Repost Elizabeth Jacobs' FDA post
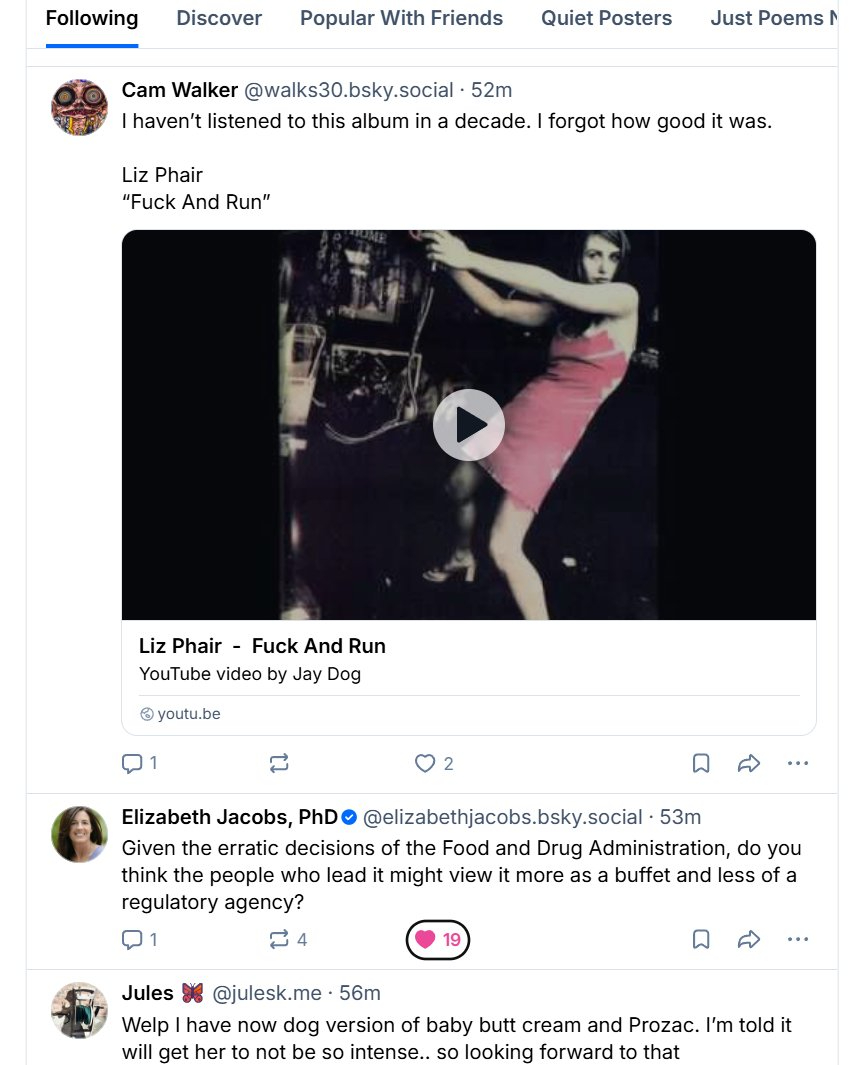Viewport: 864px width, 1065px height. tap(287, 940)
